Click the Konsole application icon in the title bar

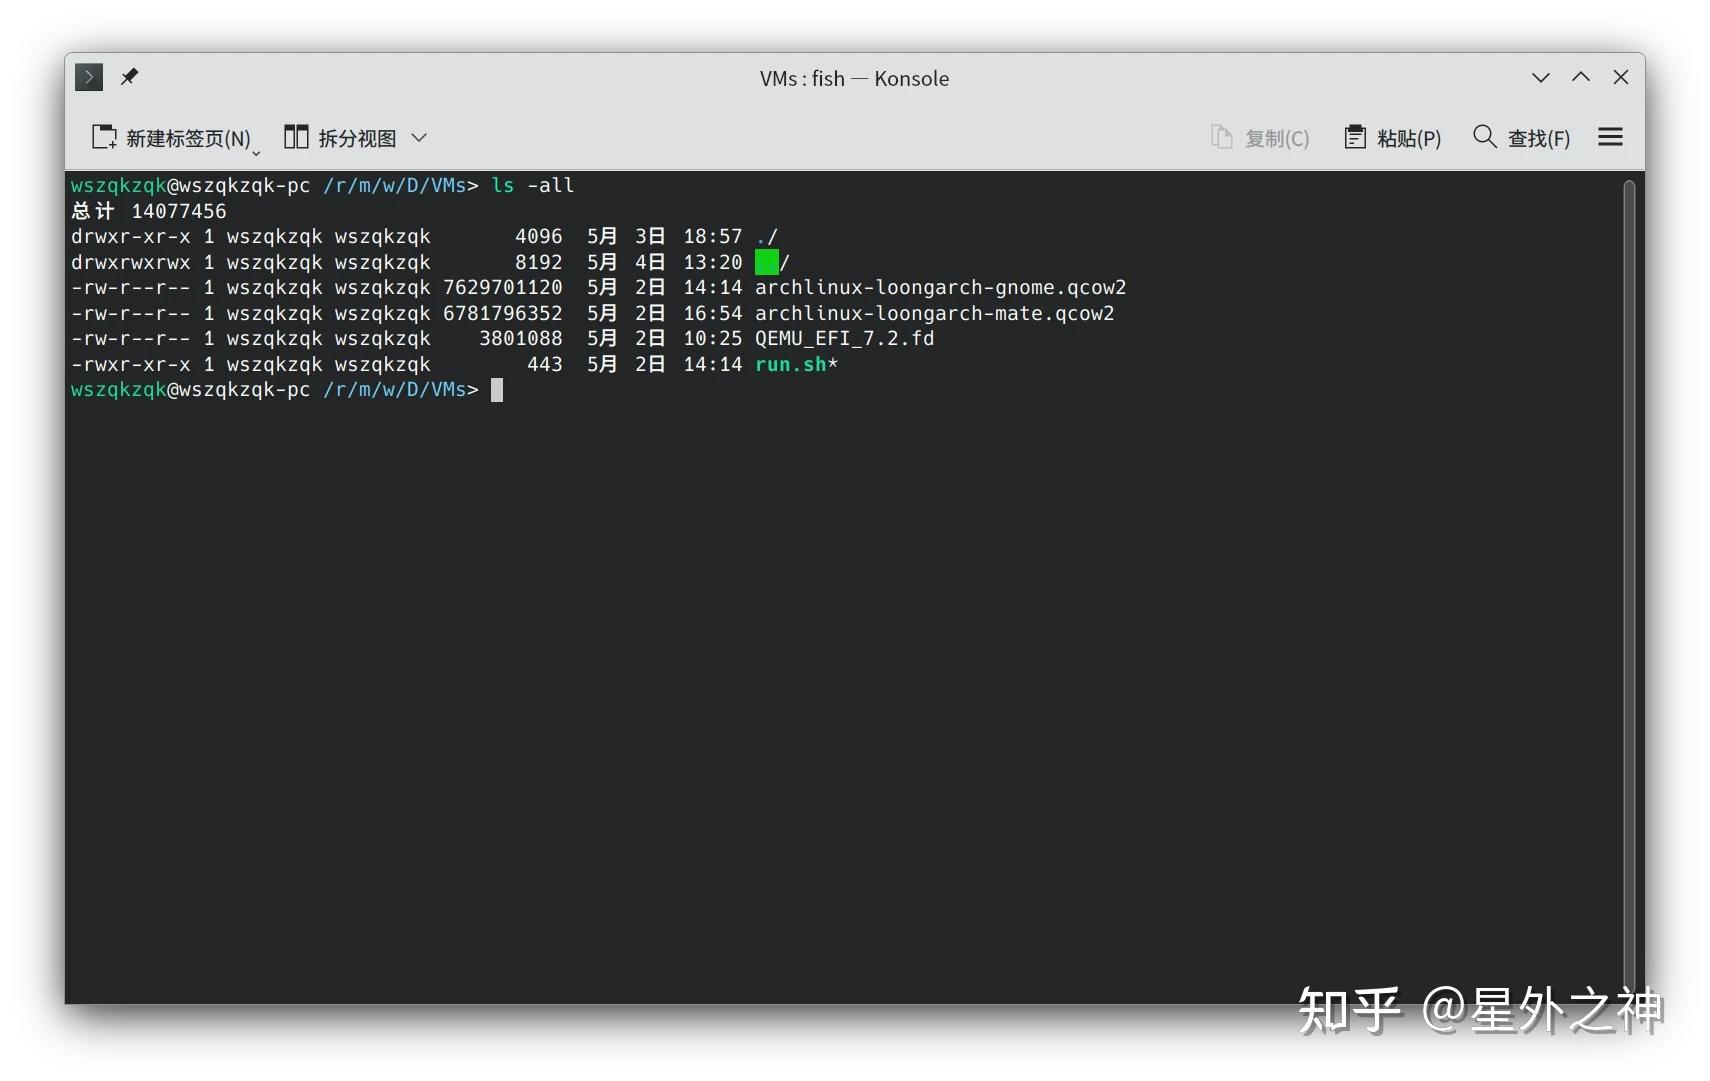(88, 77)
